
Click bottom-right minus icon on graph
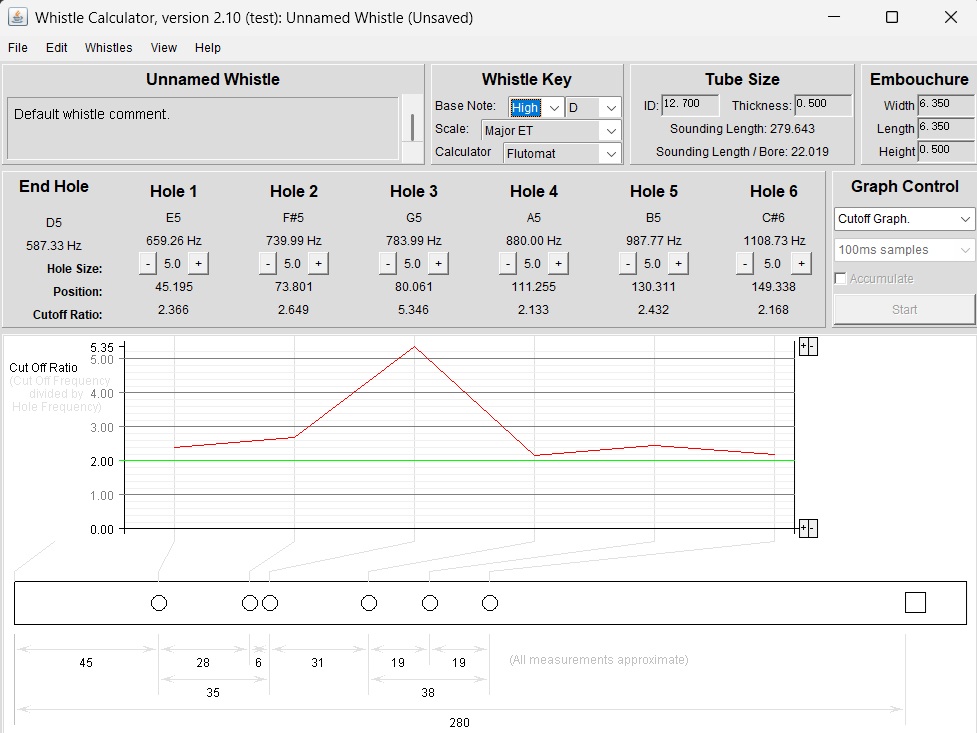tap(812, 528)
